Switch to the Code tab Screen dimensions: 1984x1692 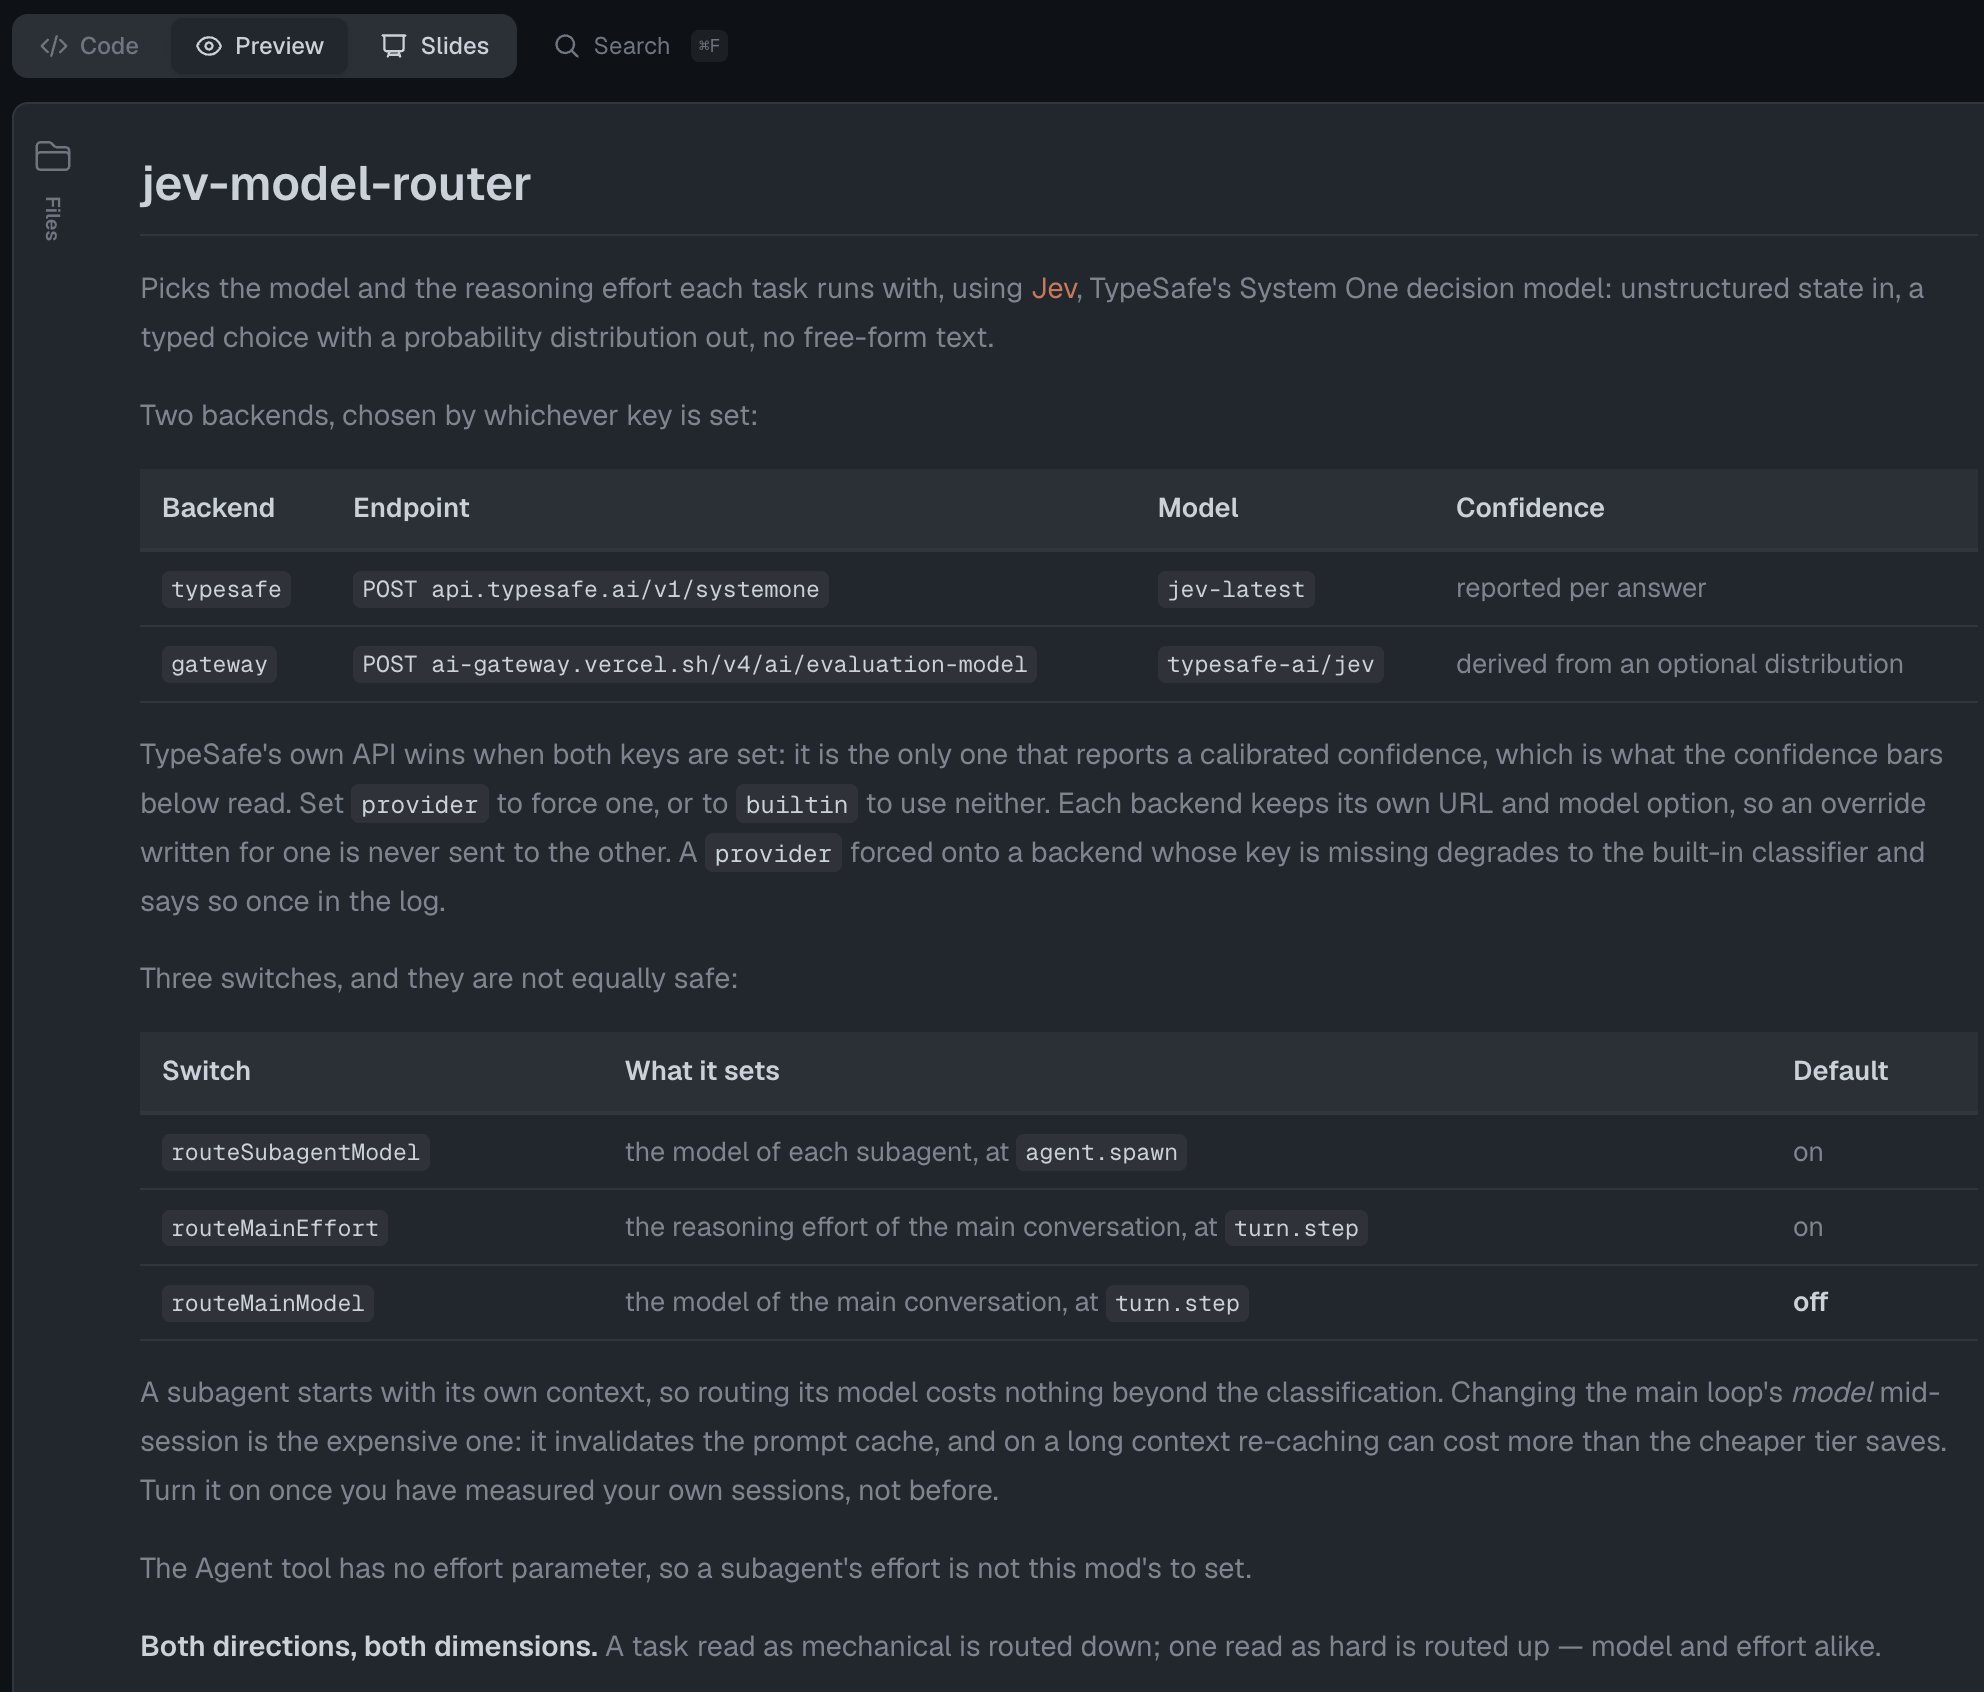click(90, 46)
